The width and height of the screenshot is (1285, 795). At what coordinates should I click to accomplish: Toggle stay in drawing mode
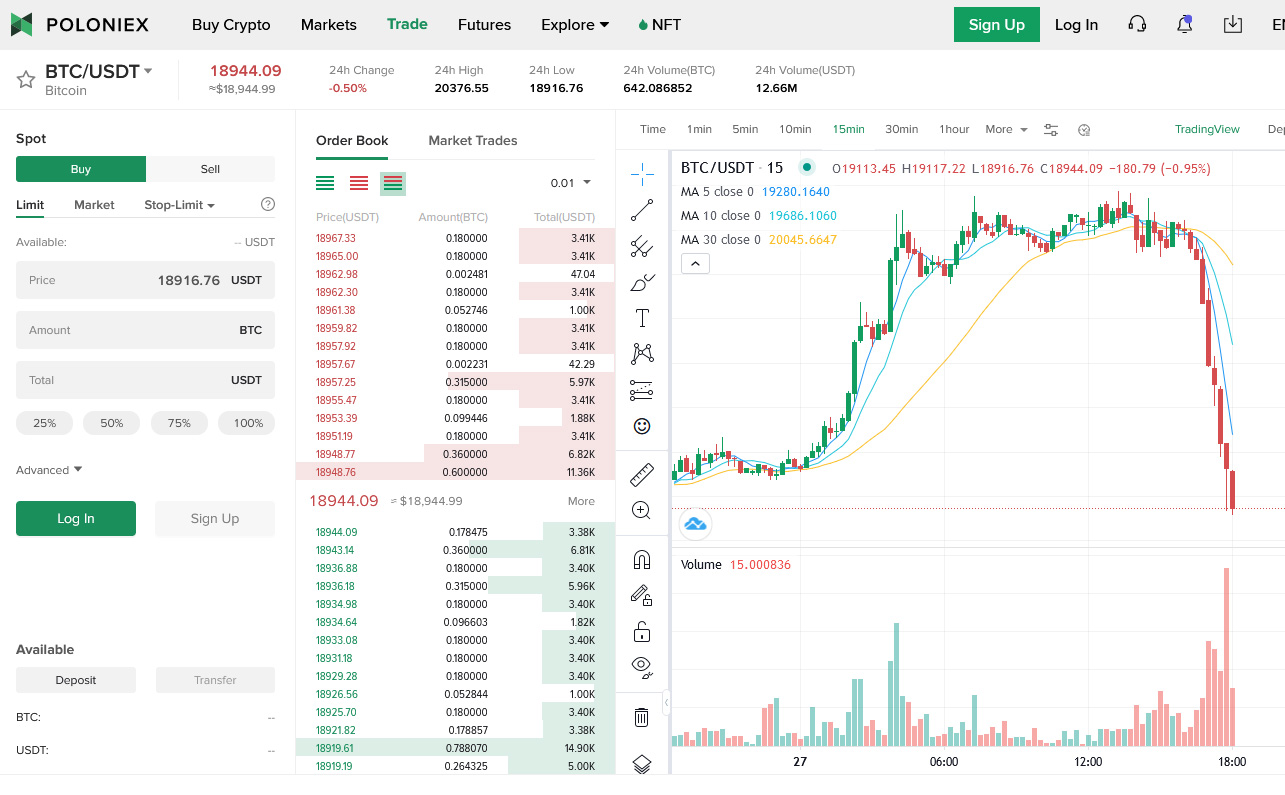[x=642, y=596]
